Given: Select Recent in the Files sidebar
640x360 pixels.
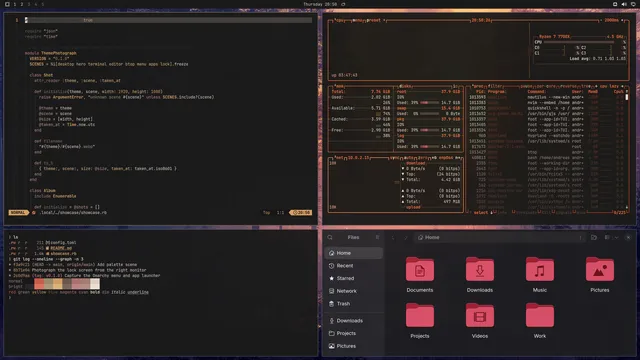Looking at the screenshot, I should click(x=353, y=266).
